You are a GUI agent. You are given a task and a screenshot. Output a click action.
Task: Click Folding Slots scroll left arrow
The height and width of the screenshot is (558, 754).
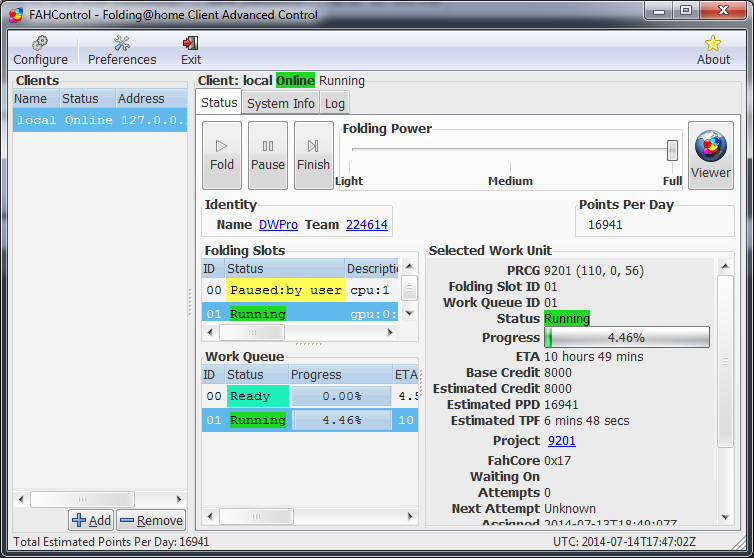pos(210,332)
